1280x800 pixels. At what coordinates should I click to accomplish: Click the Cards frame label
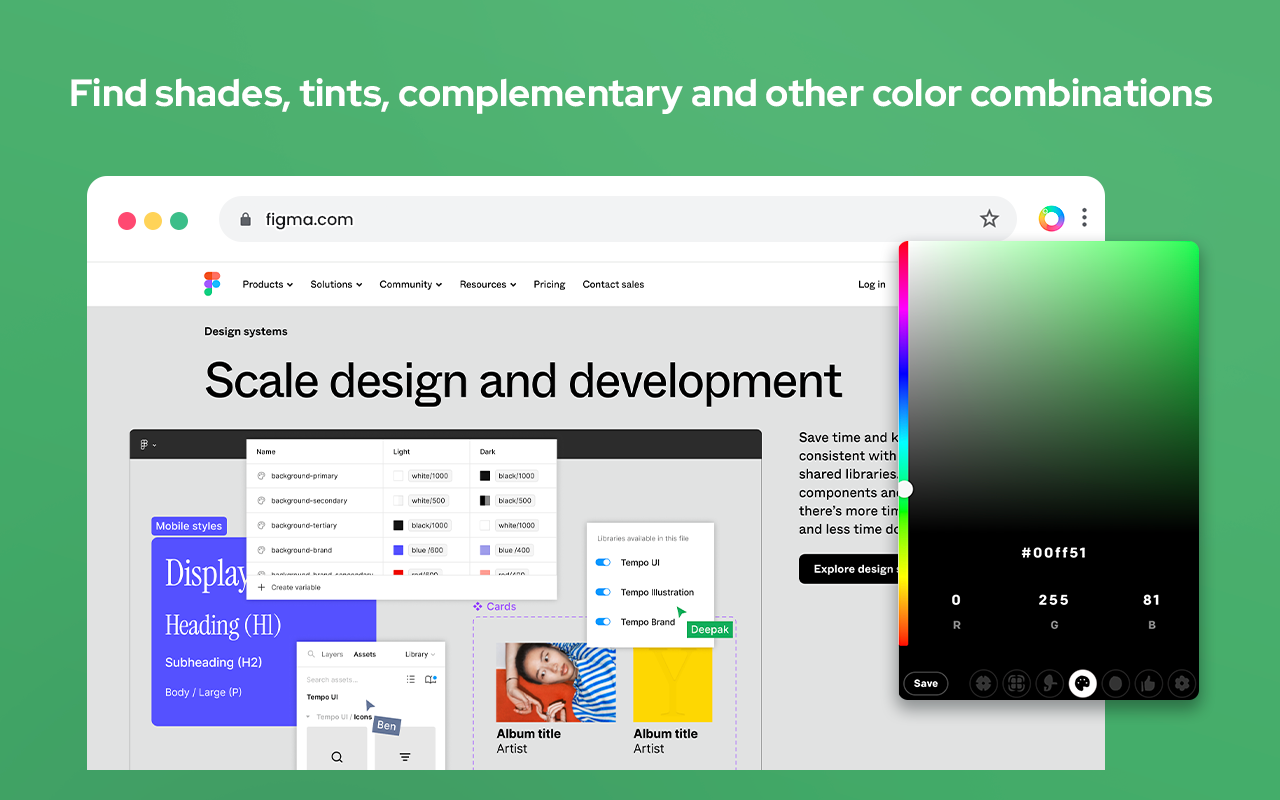pyautogui.click(x=501, y=606)
